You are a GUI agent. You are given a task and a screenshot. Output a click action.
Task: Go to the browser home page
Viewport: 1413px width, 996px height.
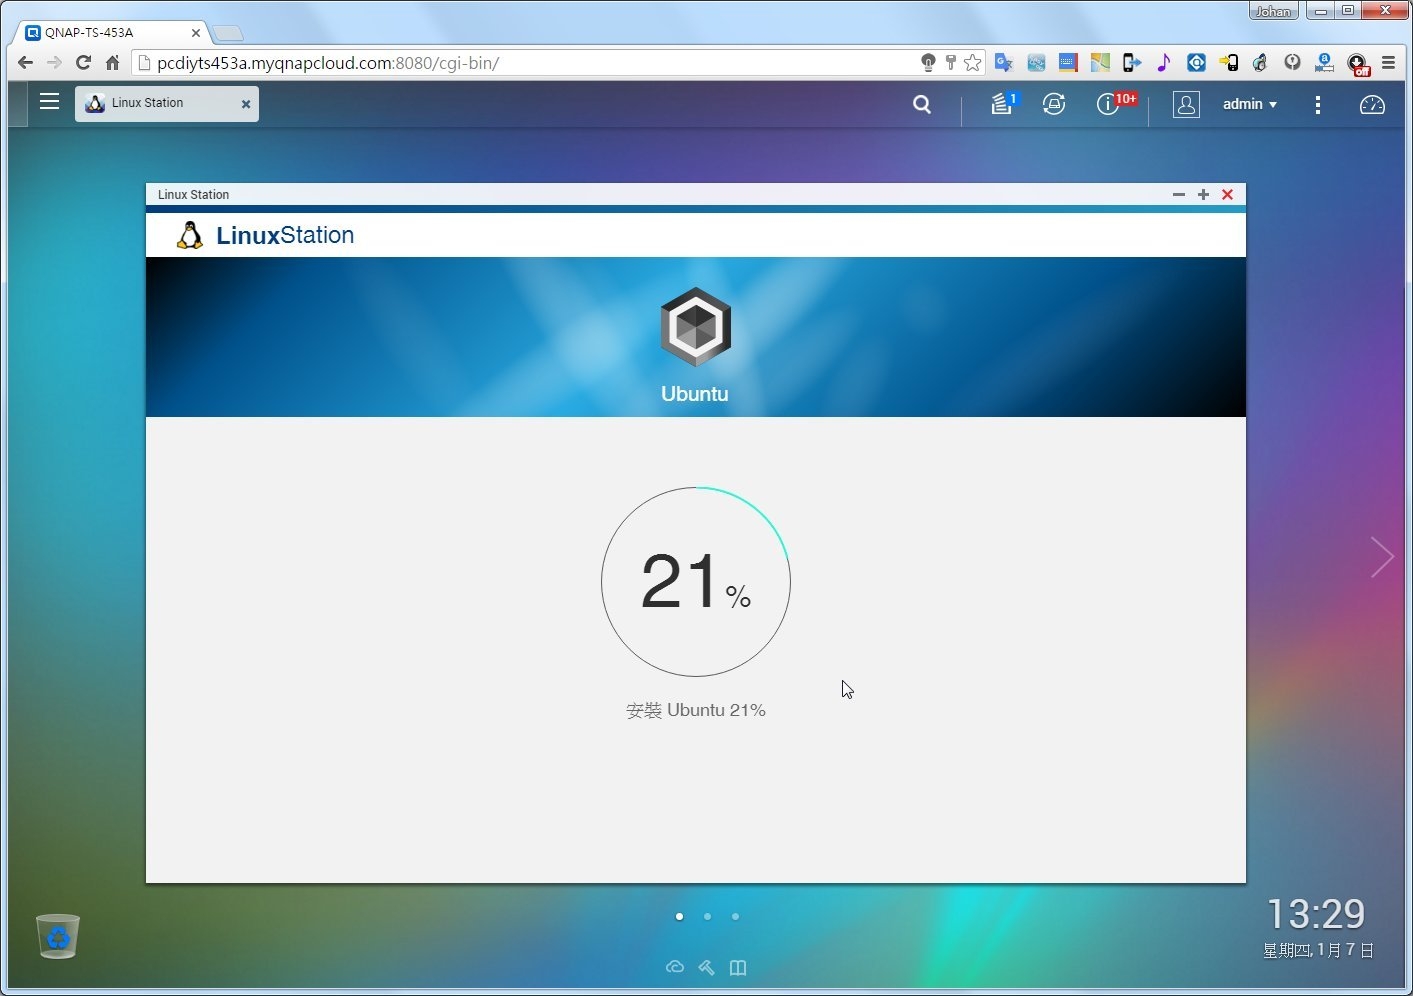point(112,63)
